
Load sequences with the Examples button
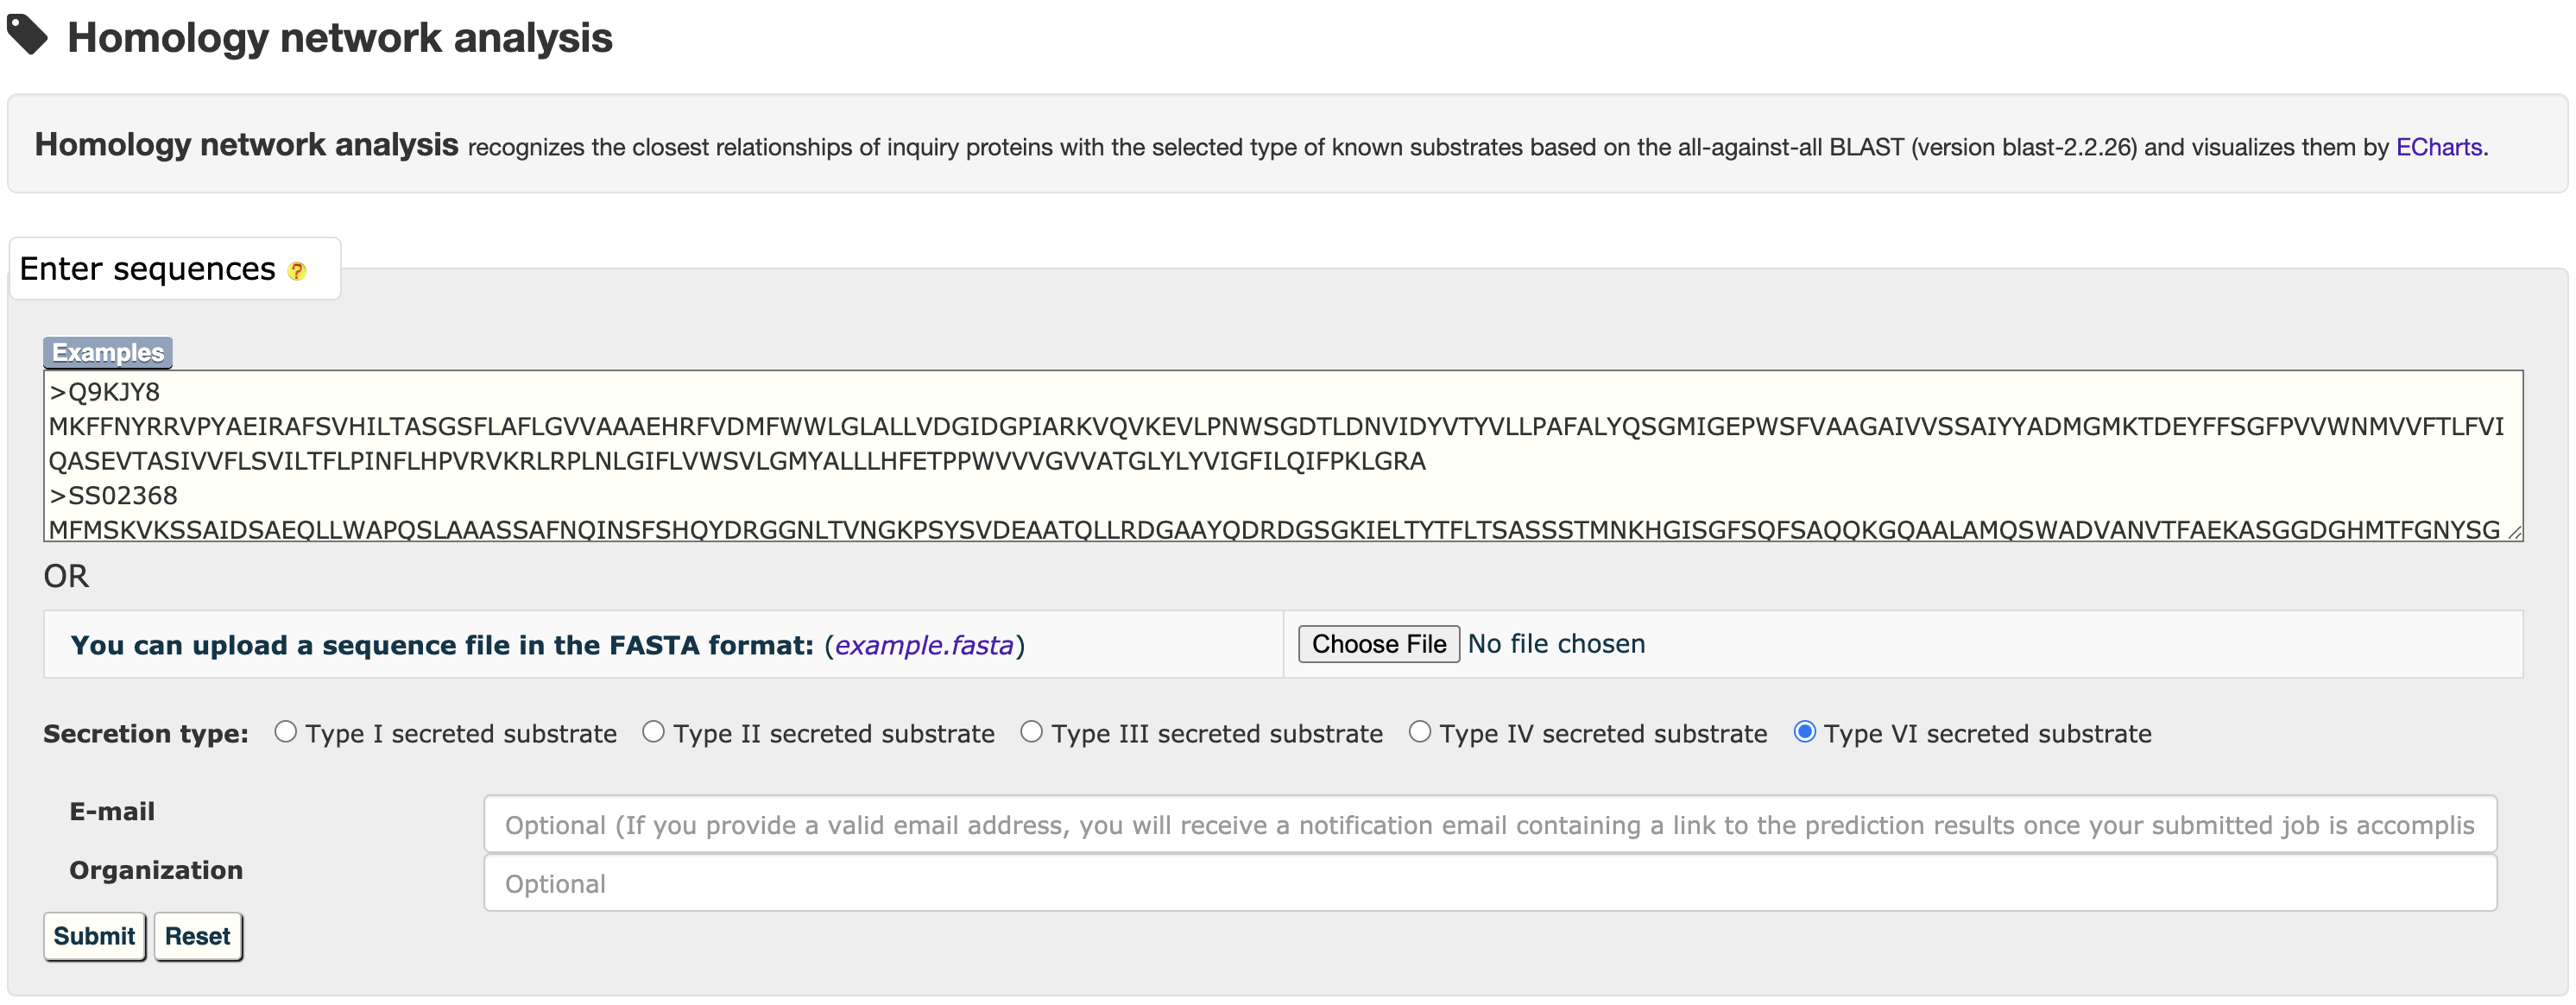[107, 352]
